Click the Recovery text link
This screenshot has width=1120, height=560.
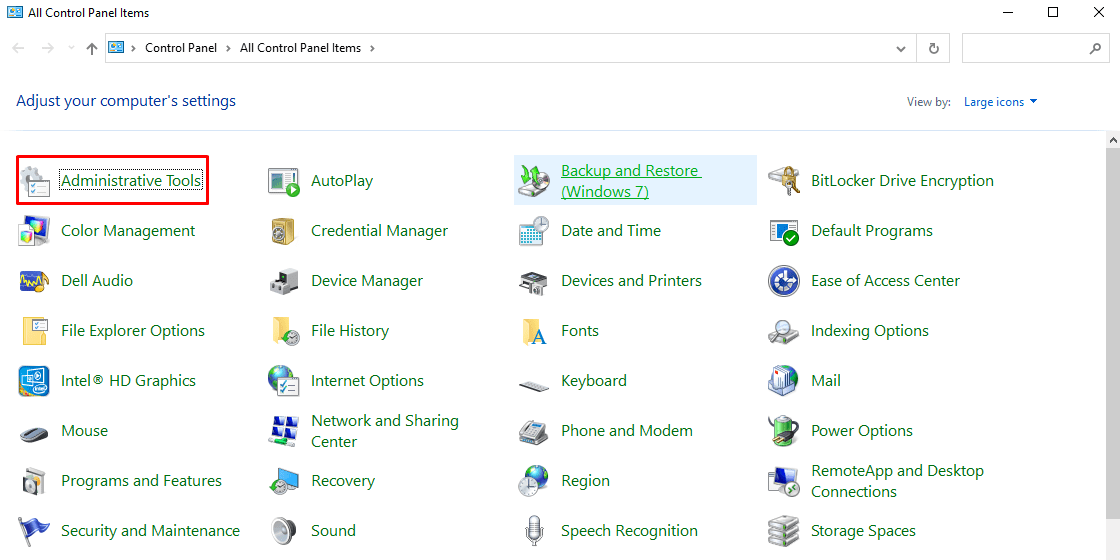point(343,481)
